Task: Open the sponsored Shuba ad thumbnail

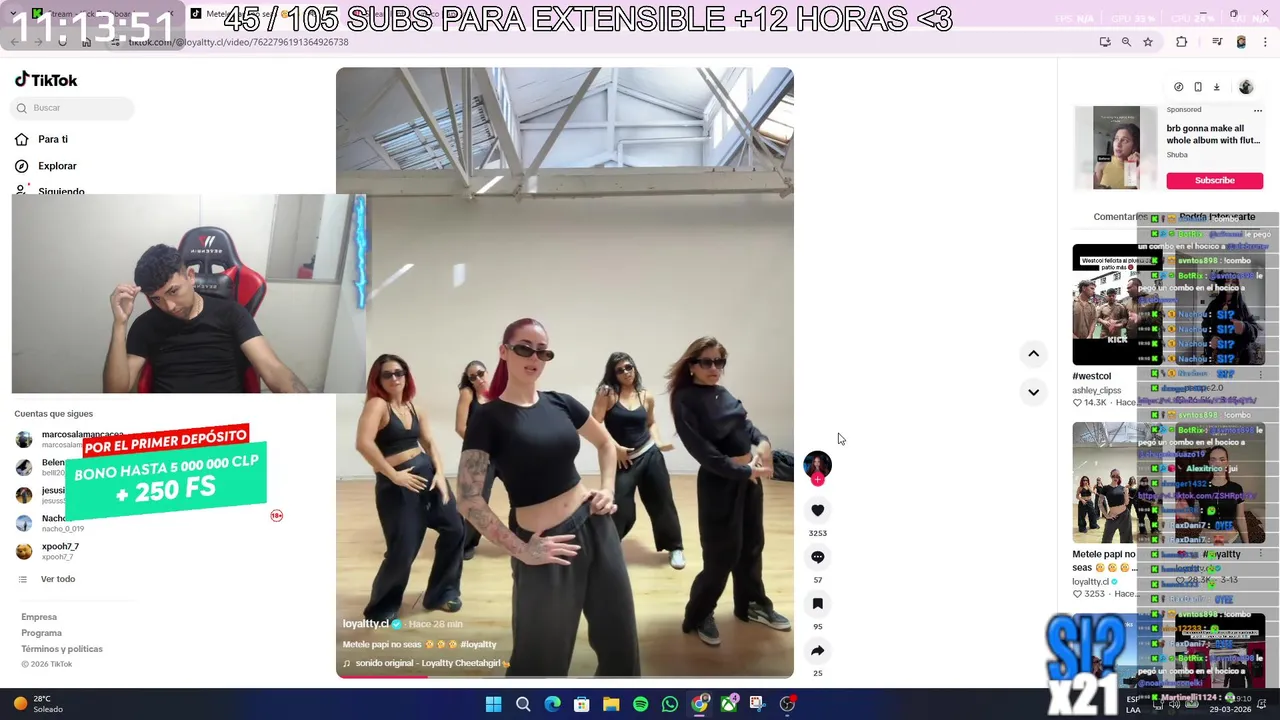Action: pos(1116,147)
